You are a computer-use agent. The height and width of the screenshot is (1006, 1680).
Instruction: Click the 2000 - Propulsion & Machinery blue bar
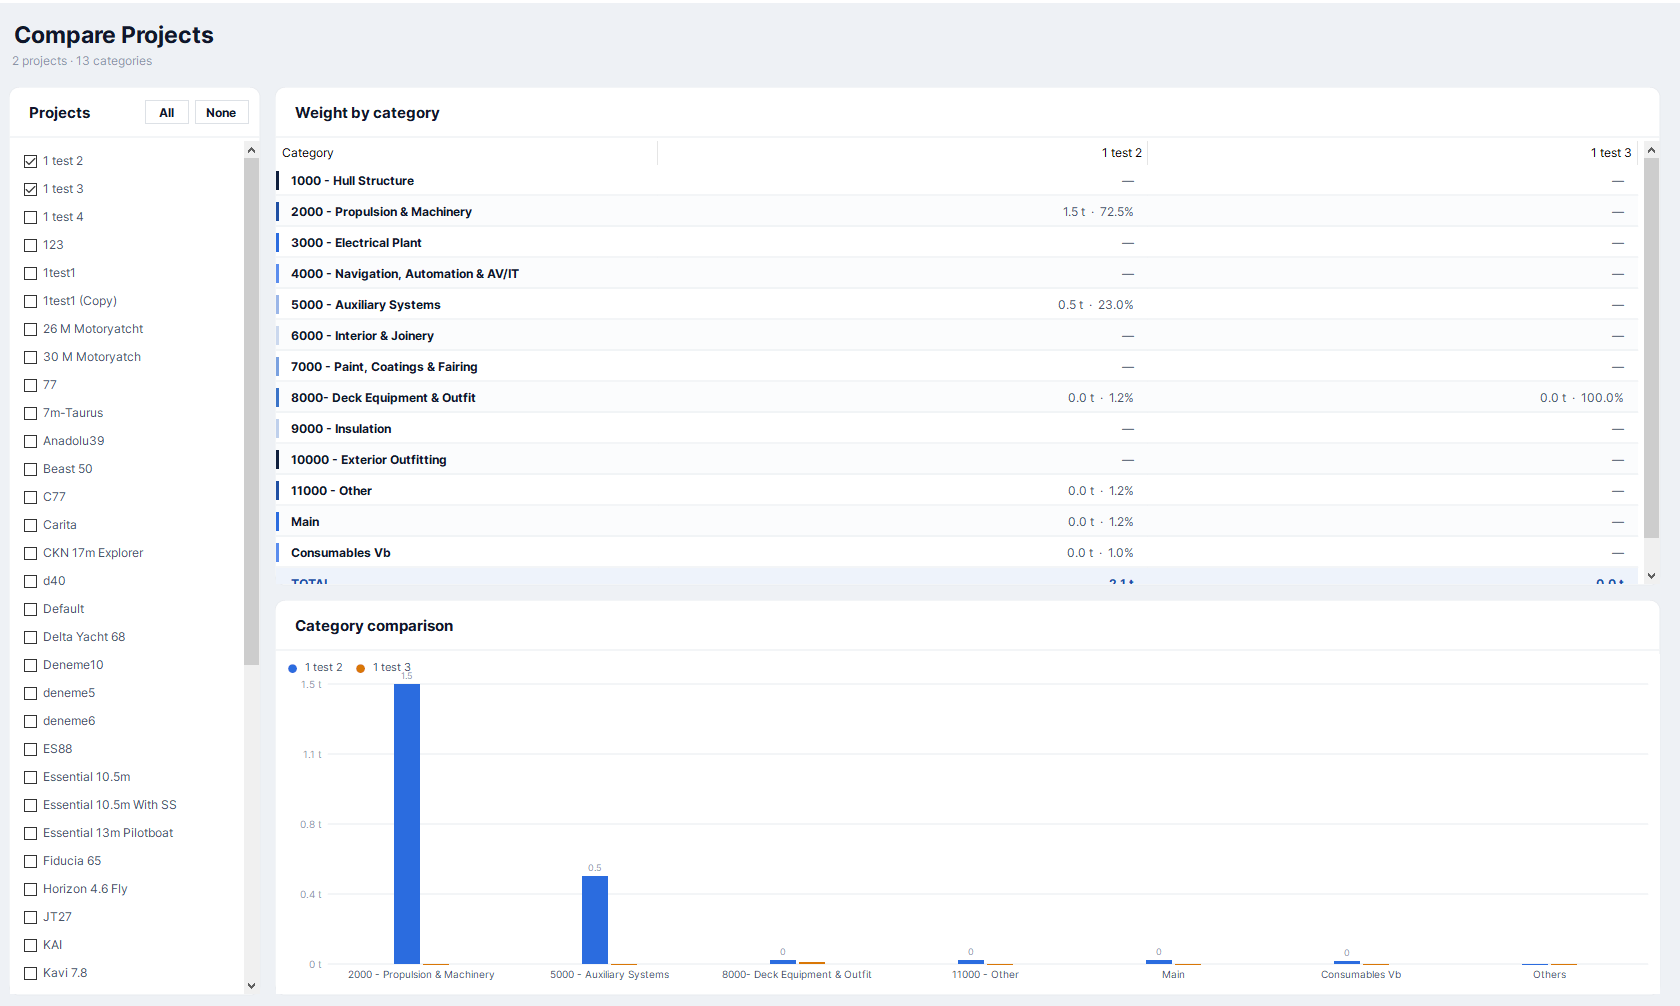[x=407, y=824]
